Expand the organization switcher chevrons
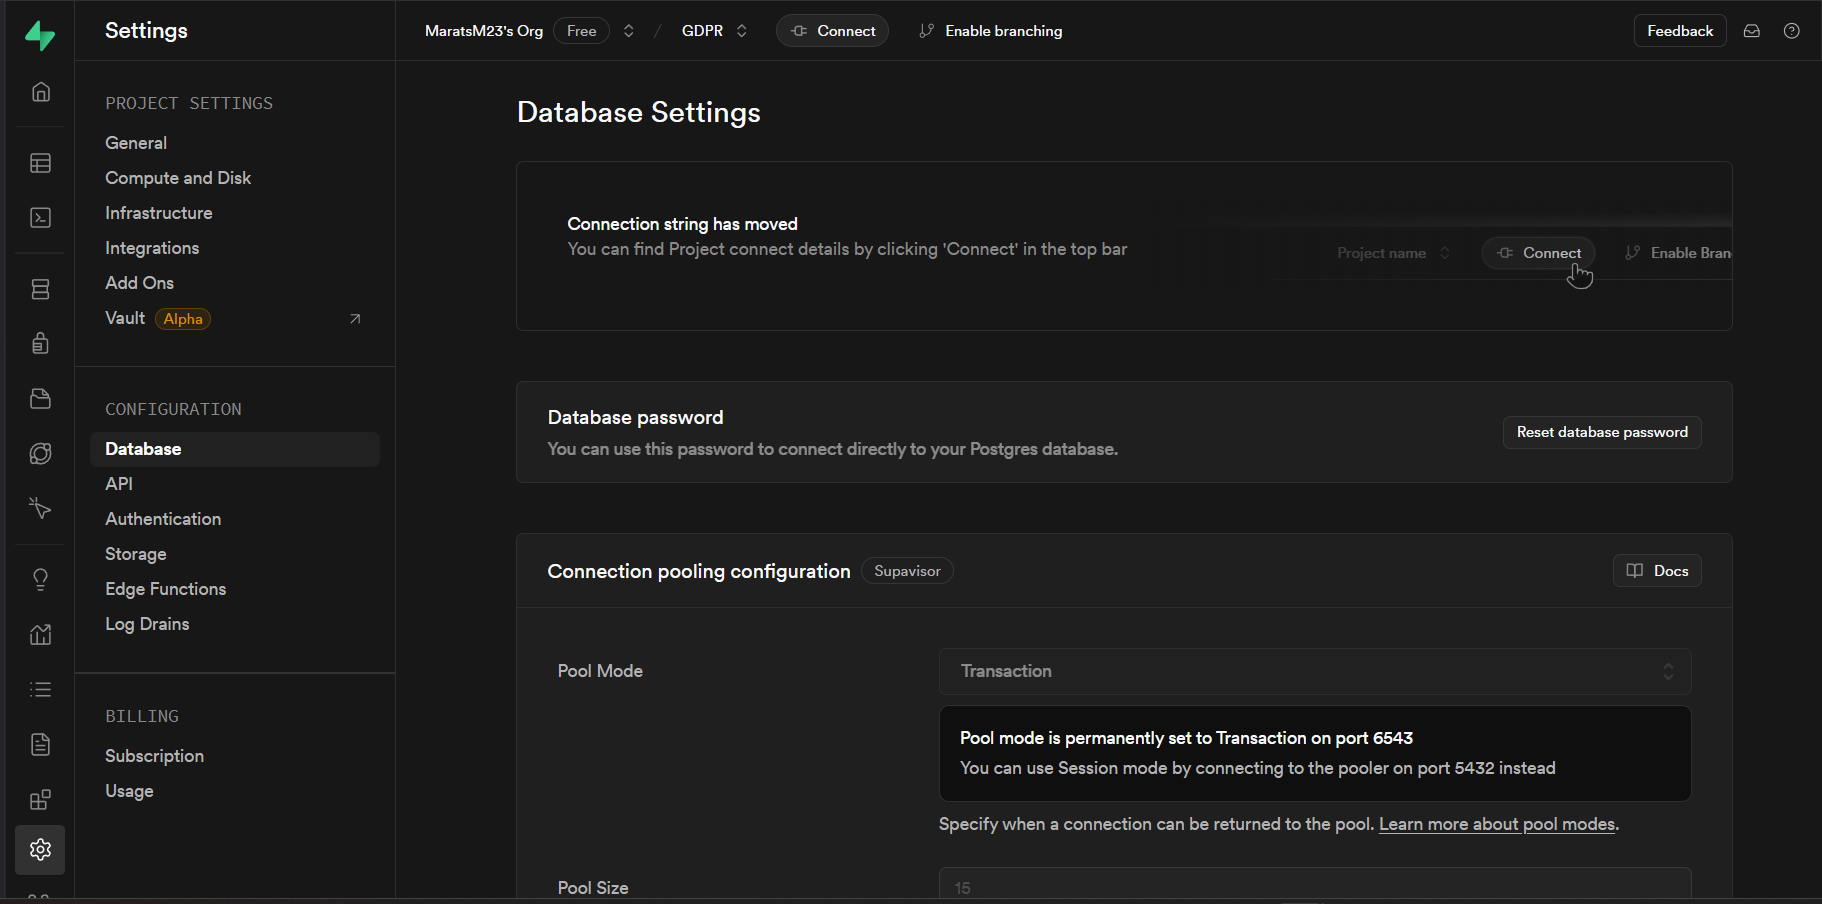This screenshot has height=904, width=1822. pyautogui.click(x=628, y=31)
